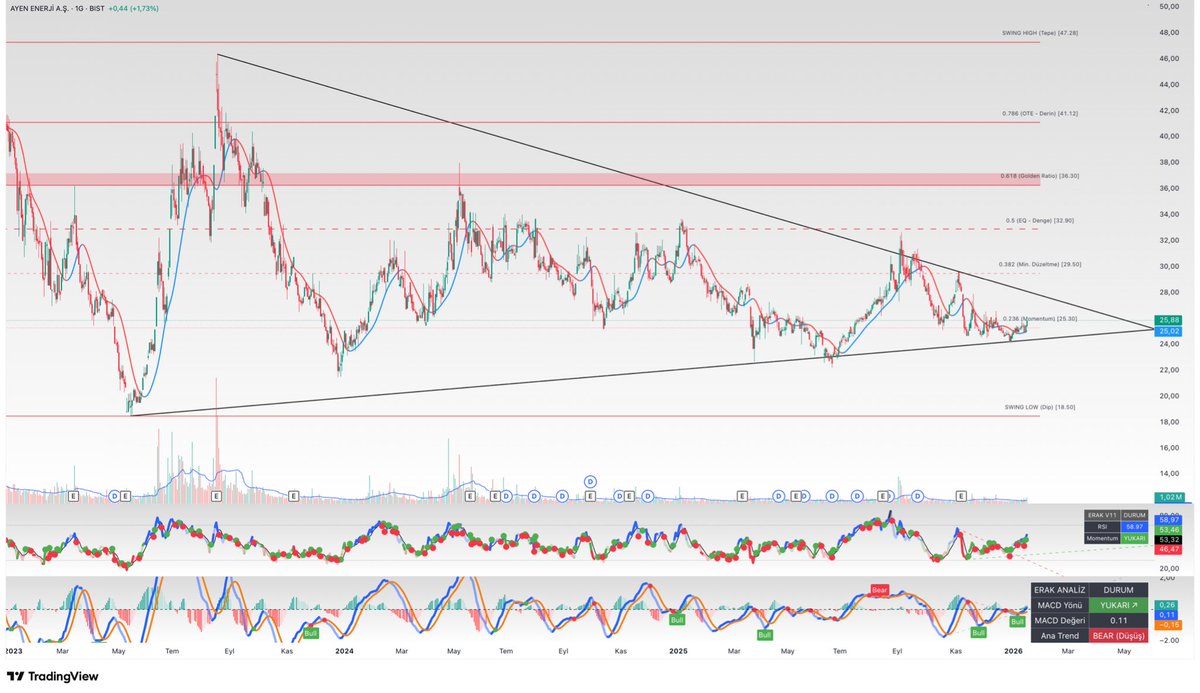
Task: Click the black 53,32 axis tag
Action: click(1168, 540)
